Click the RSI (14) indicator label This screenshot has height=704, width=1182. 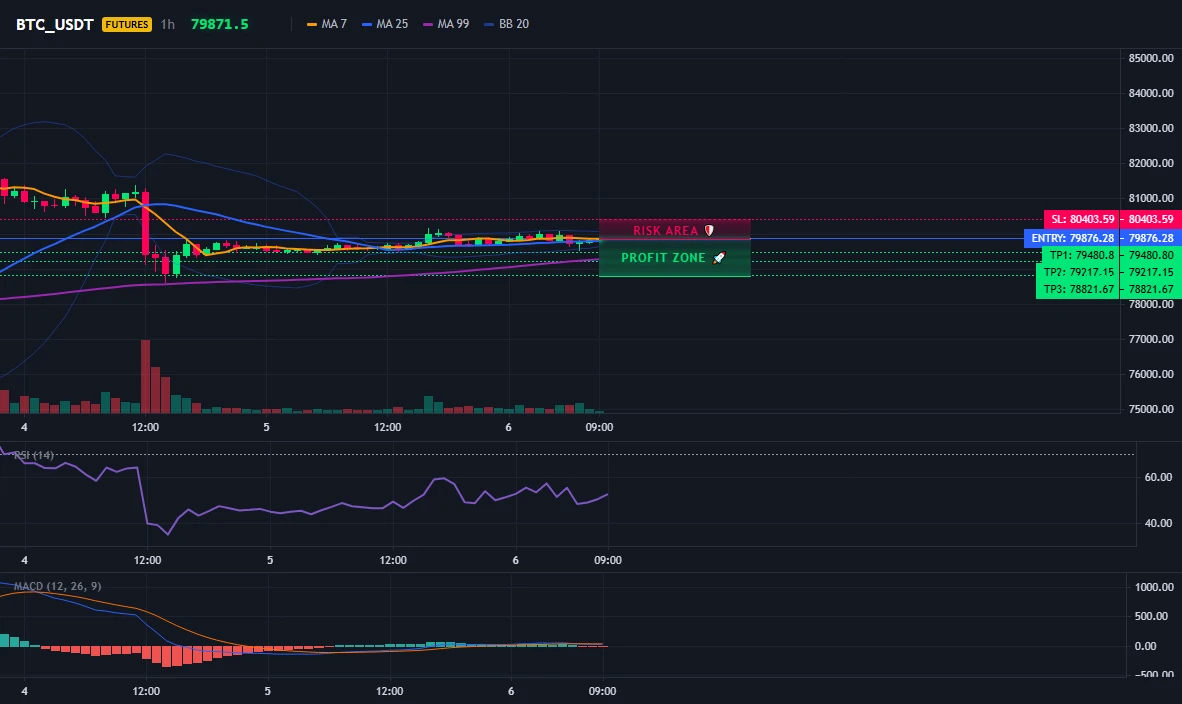(34, 455)
